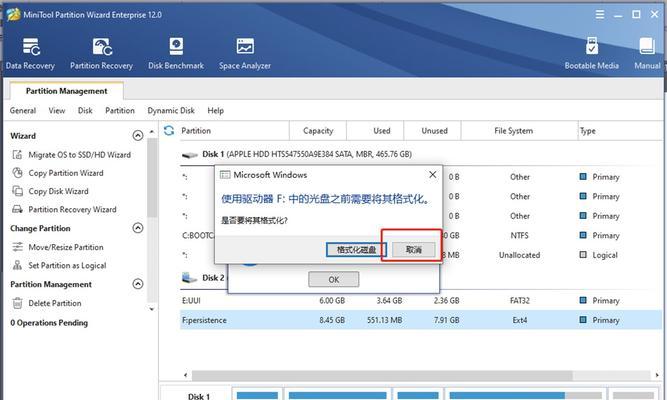The width and height of the screenshot is (667, 400).
Task: Select the E:UUI partition row
Action: click(x=421, y=300)
